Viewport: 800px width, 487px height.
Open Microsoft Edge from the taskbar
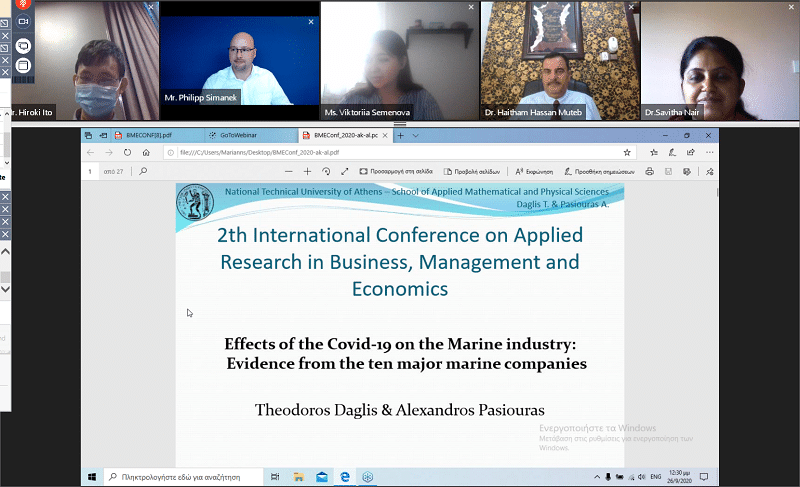[x=344, y=477]
